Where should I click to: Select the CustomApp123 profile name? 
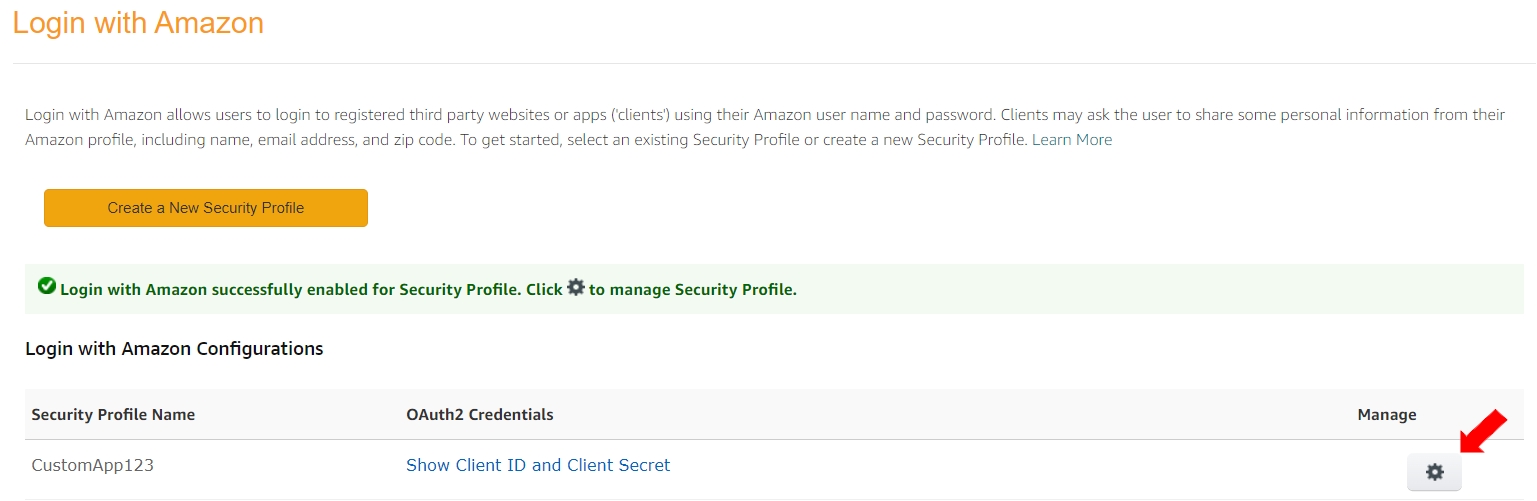pos(93,465)
